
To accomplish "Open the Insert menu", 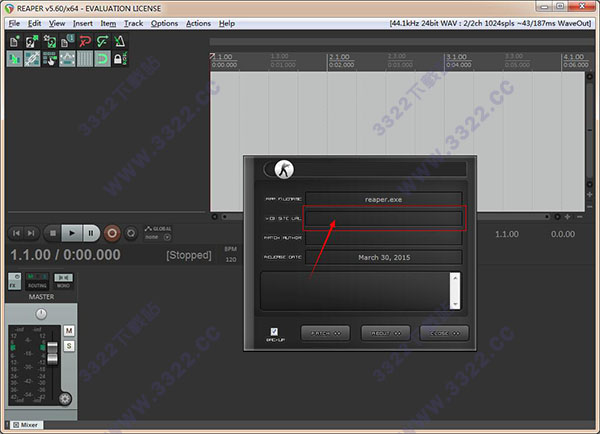I will [83, 23].
